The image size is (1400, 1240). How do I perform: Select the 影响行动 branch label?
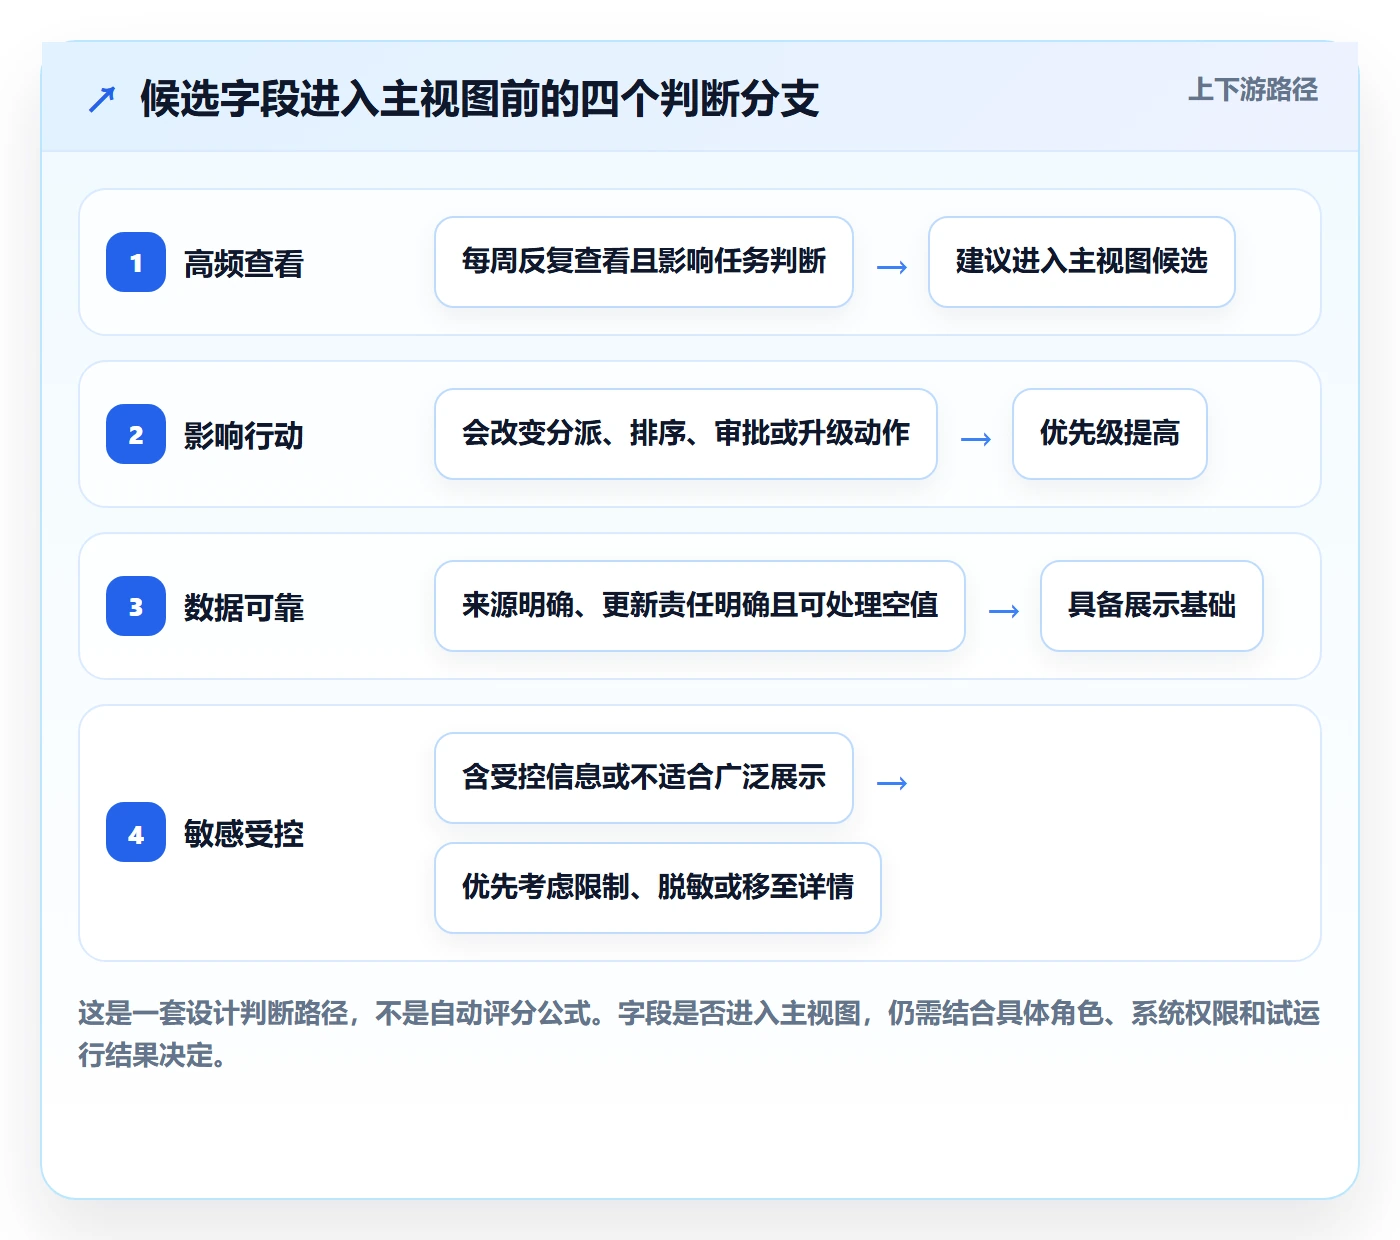pyautogui.click(x=244, y=435)
